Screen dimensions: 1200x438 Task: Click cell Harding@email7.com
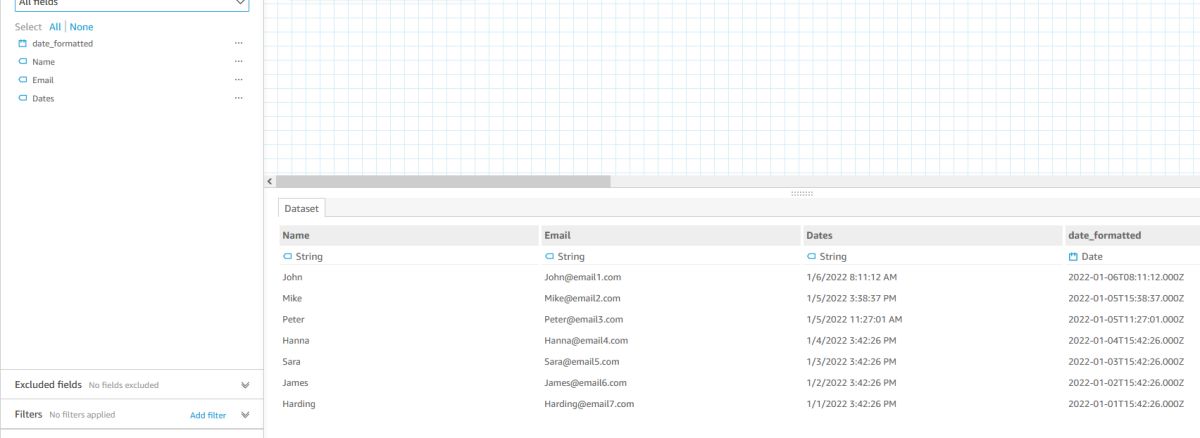[589, 403]
